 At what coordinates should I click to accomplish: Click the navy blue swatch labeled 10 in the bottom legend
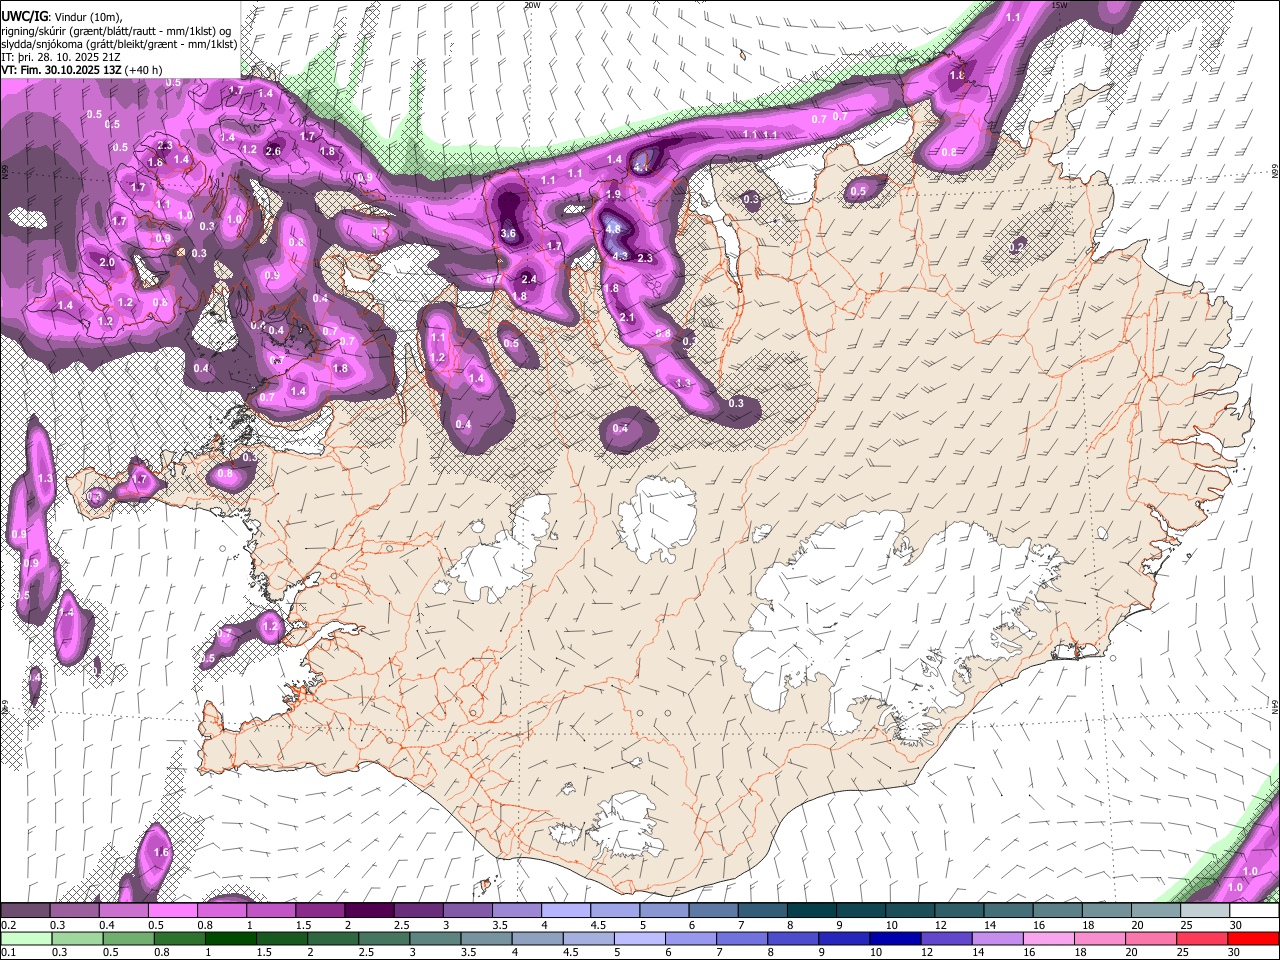894,938
